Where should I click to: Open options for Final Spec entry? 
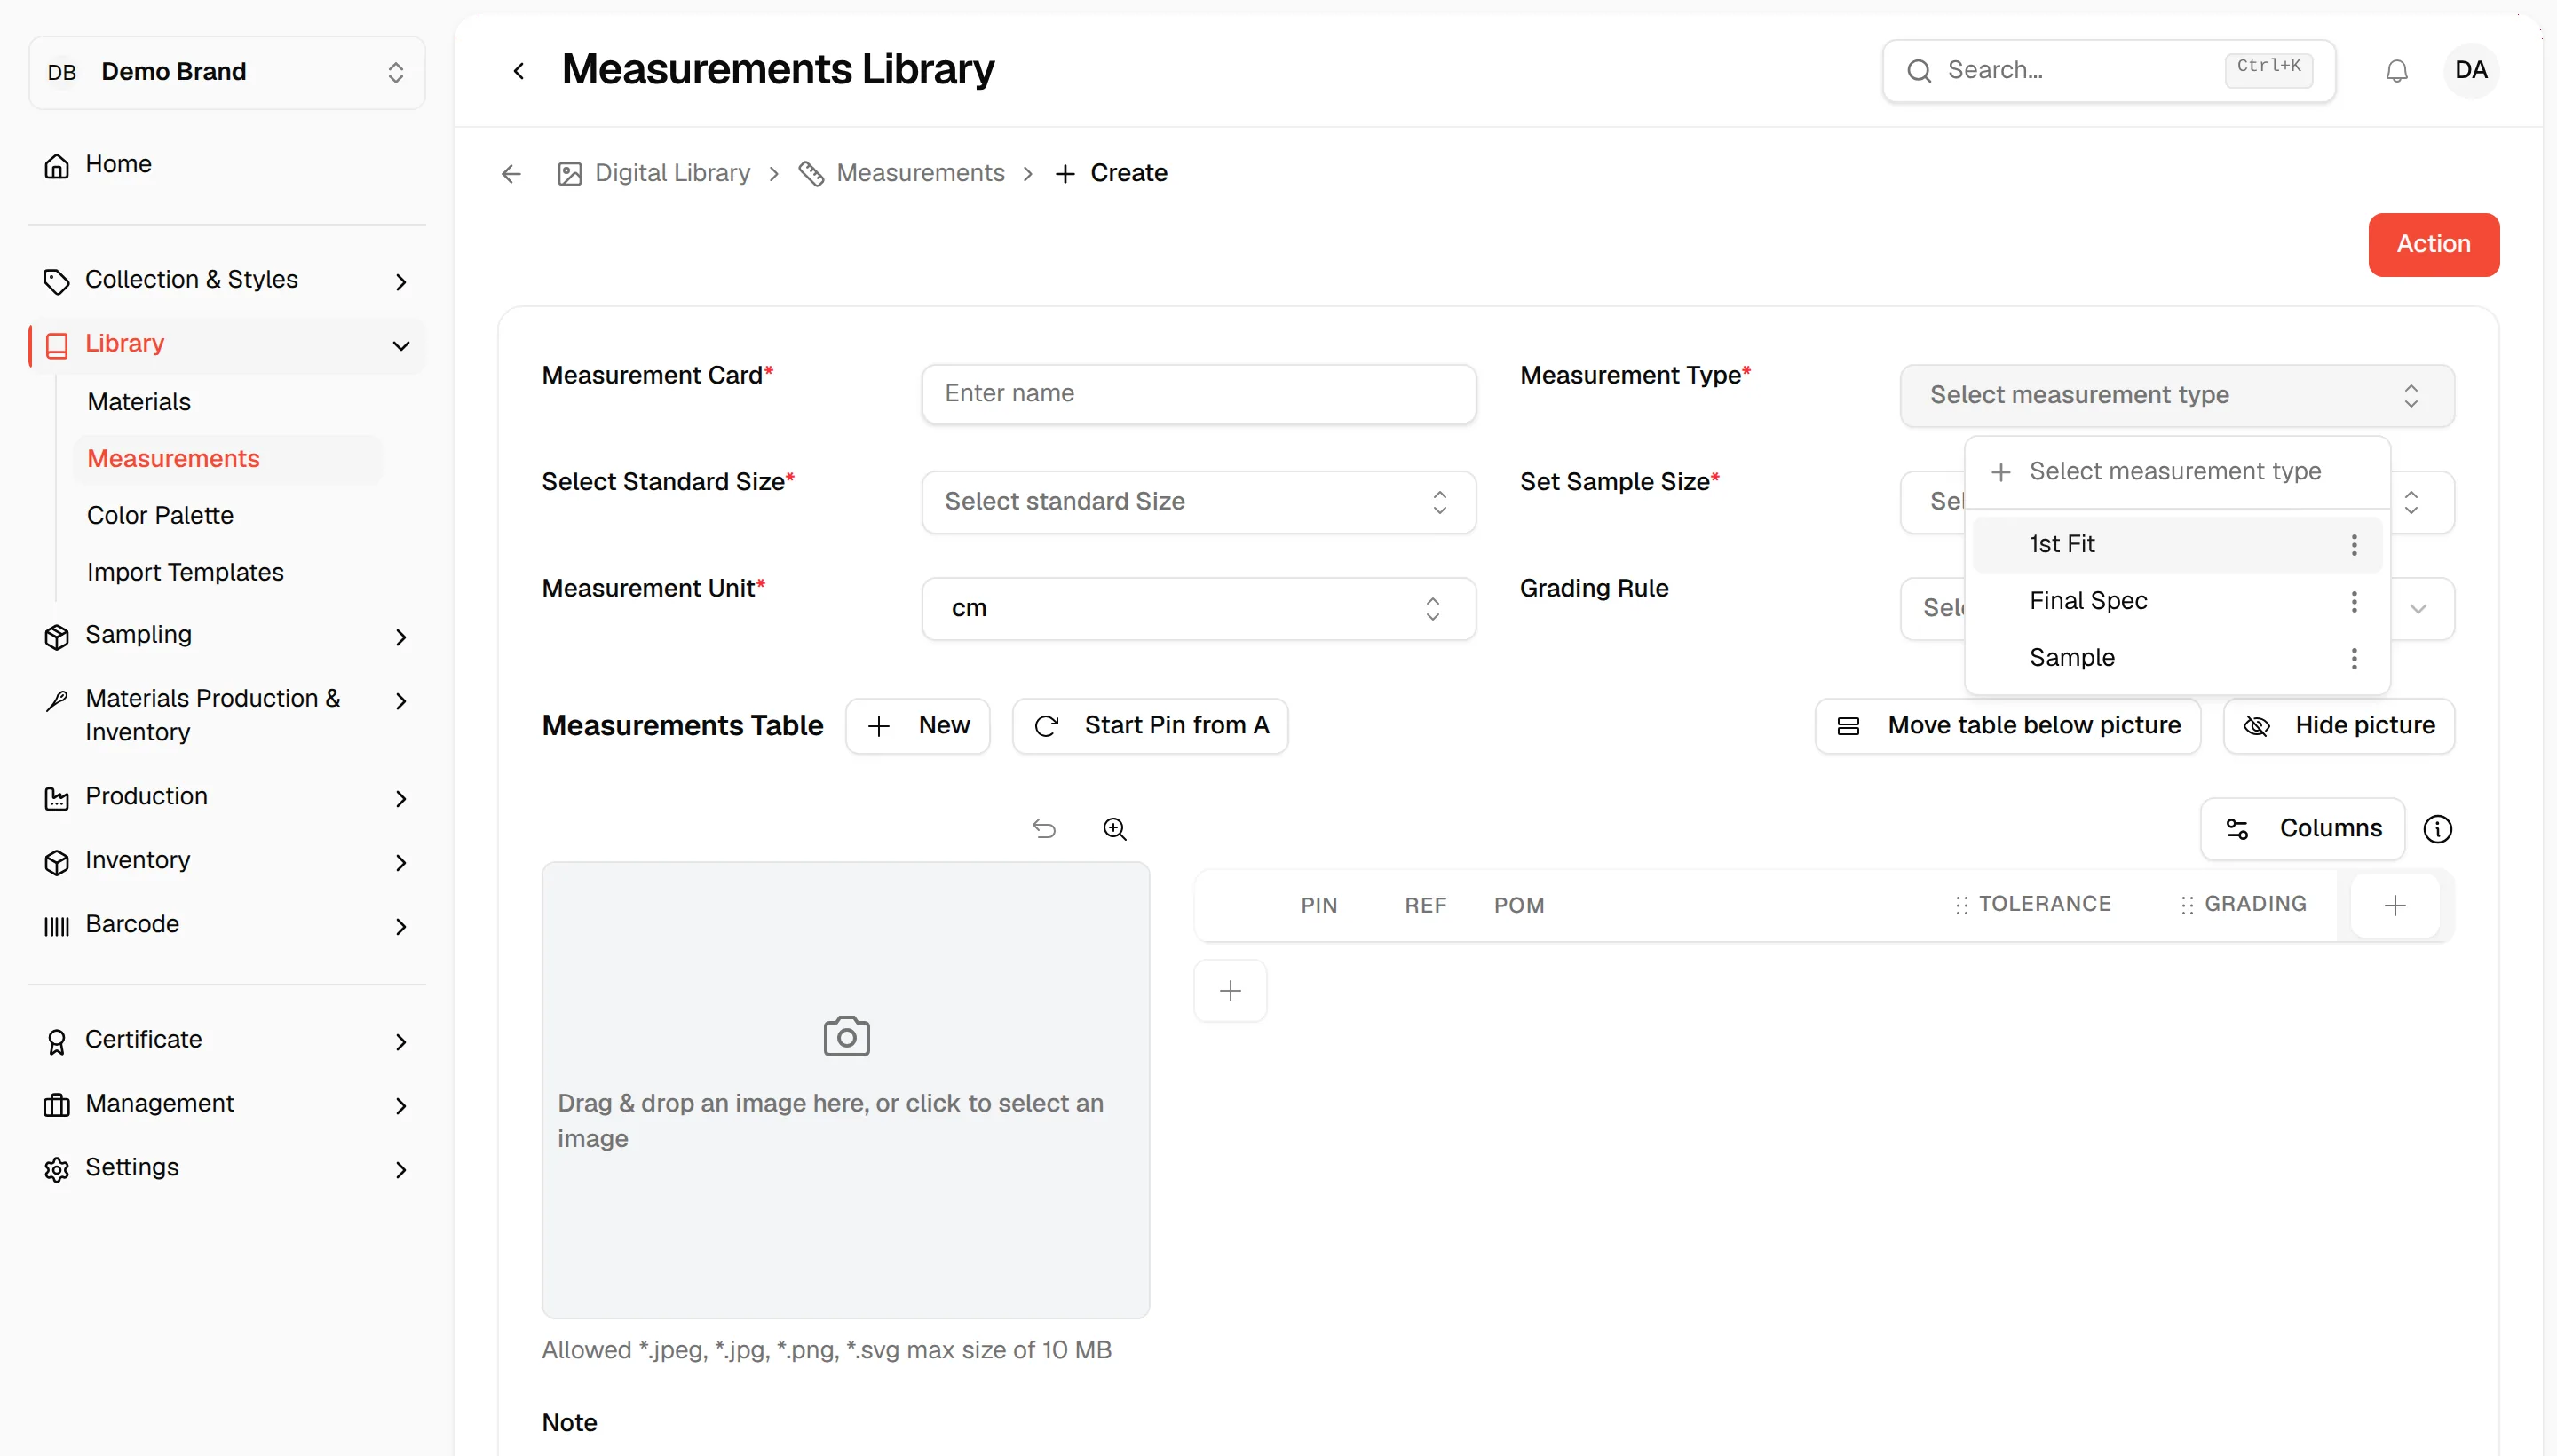click(x=2353, y=601)
